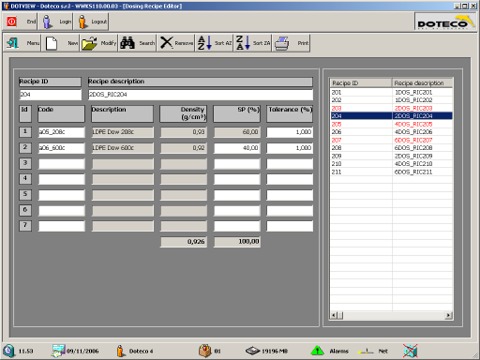Click the recipe list scroll right arrow
The width and height of the screenshot is (480, 360).
[x=449, y=315]
